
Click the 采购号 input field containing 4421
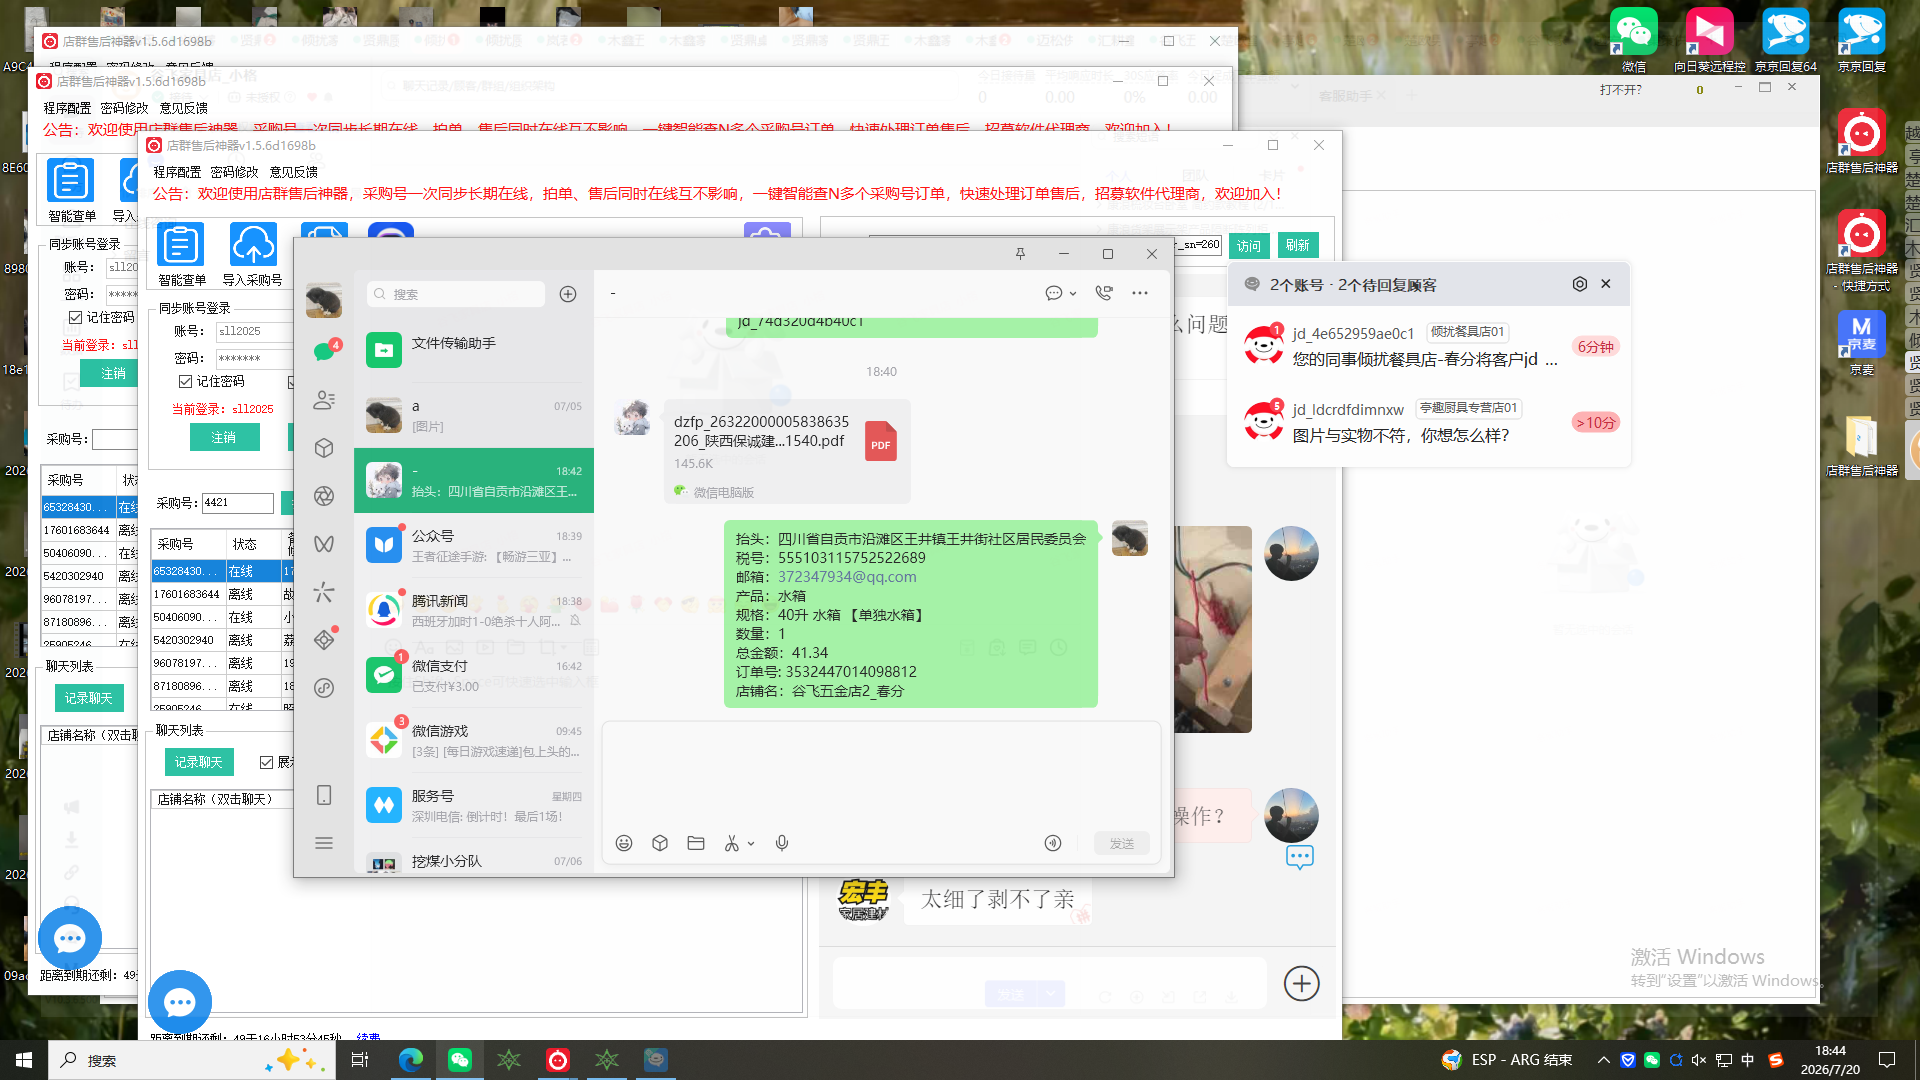(x=238, y=503)
